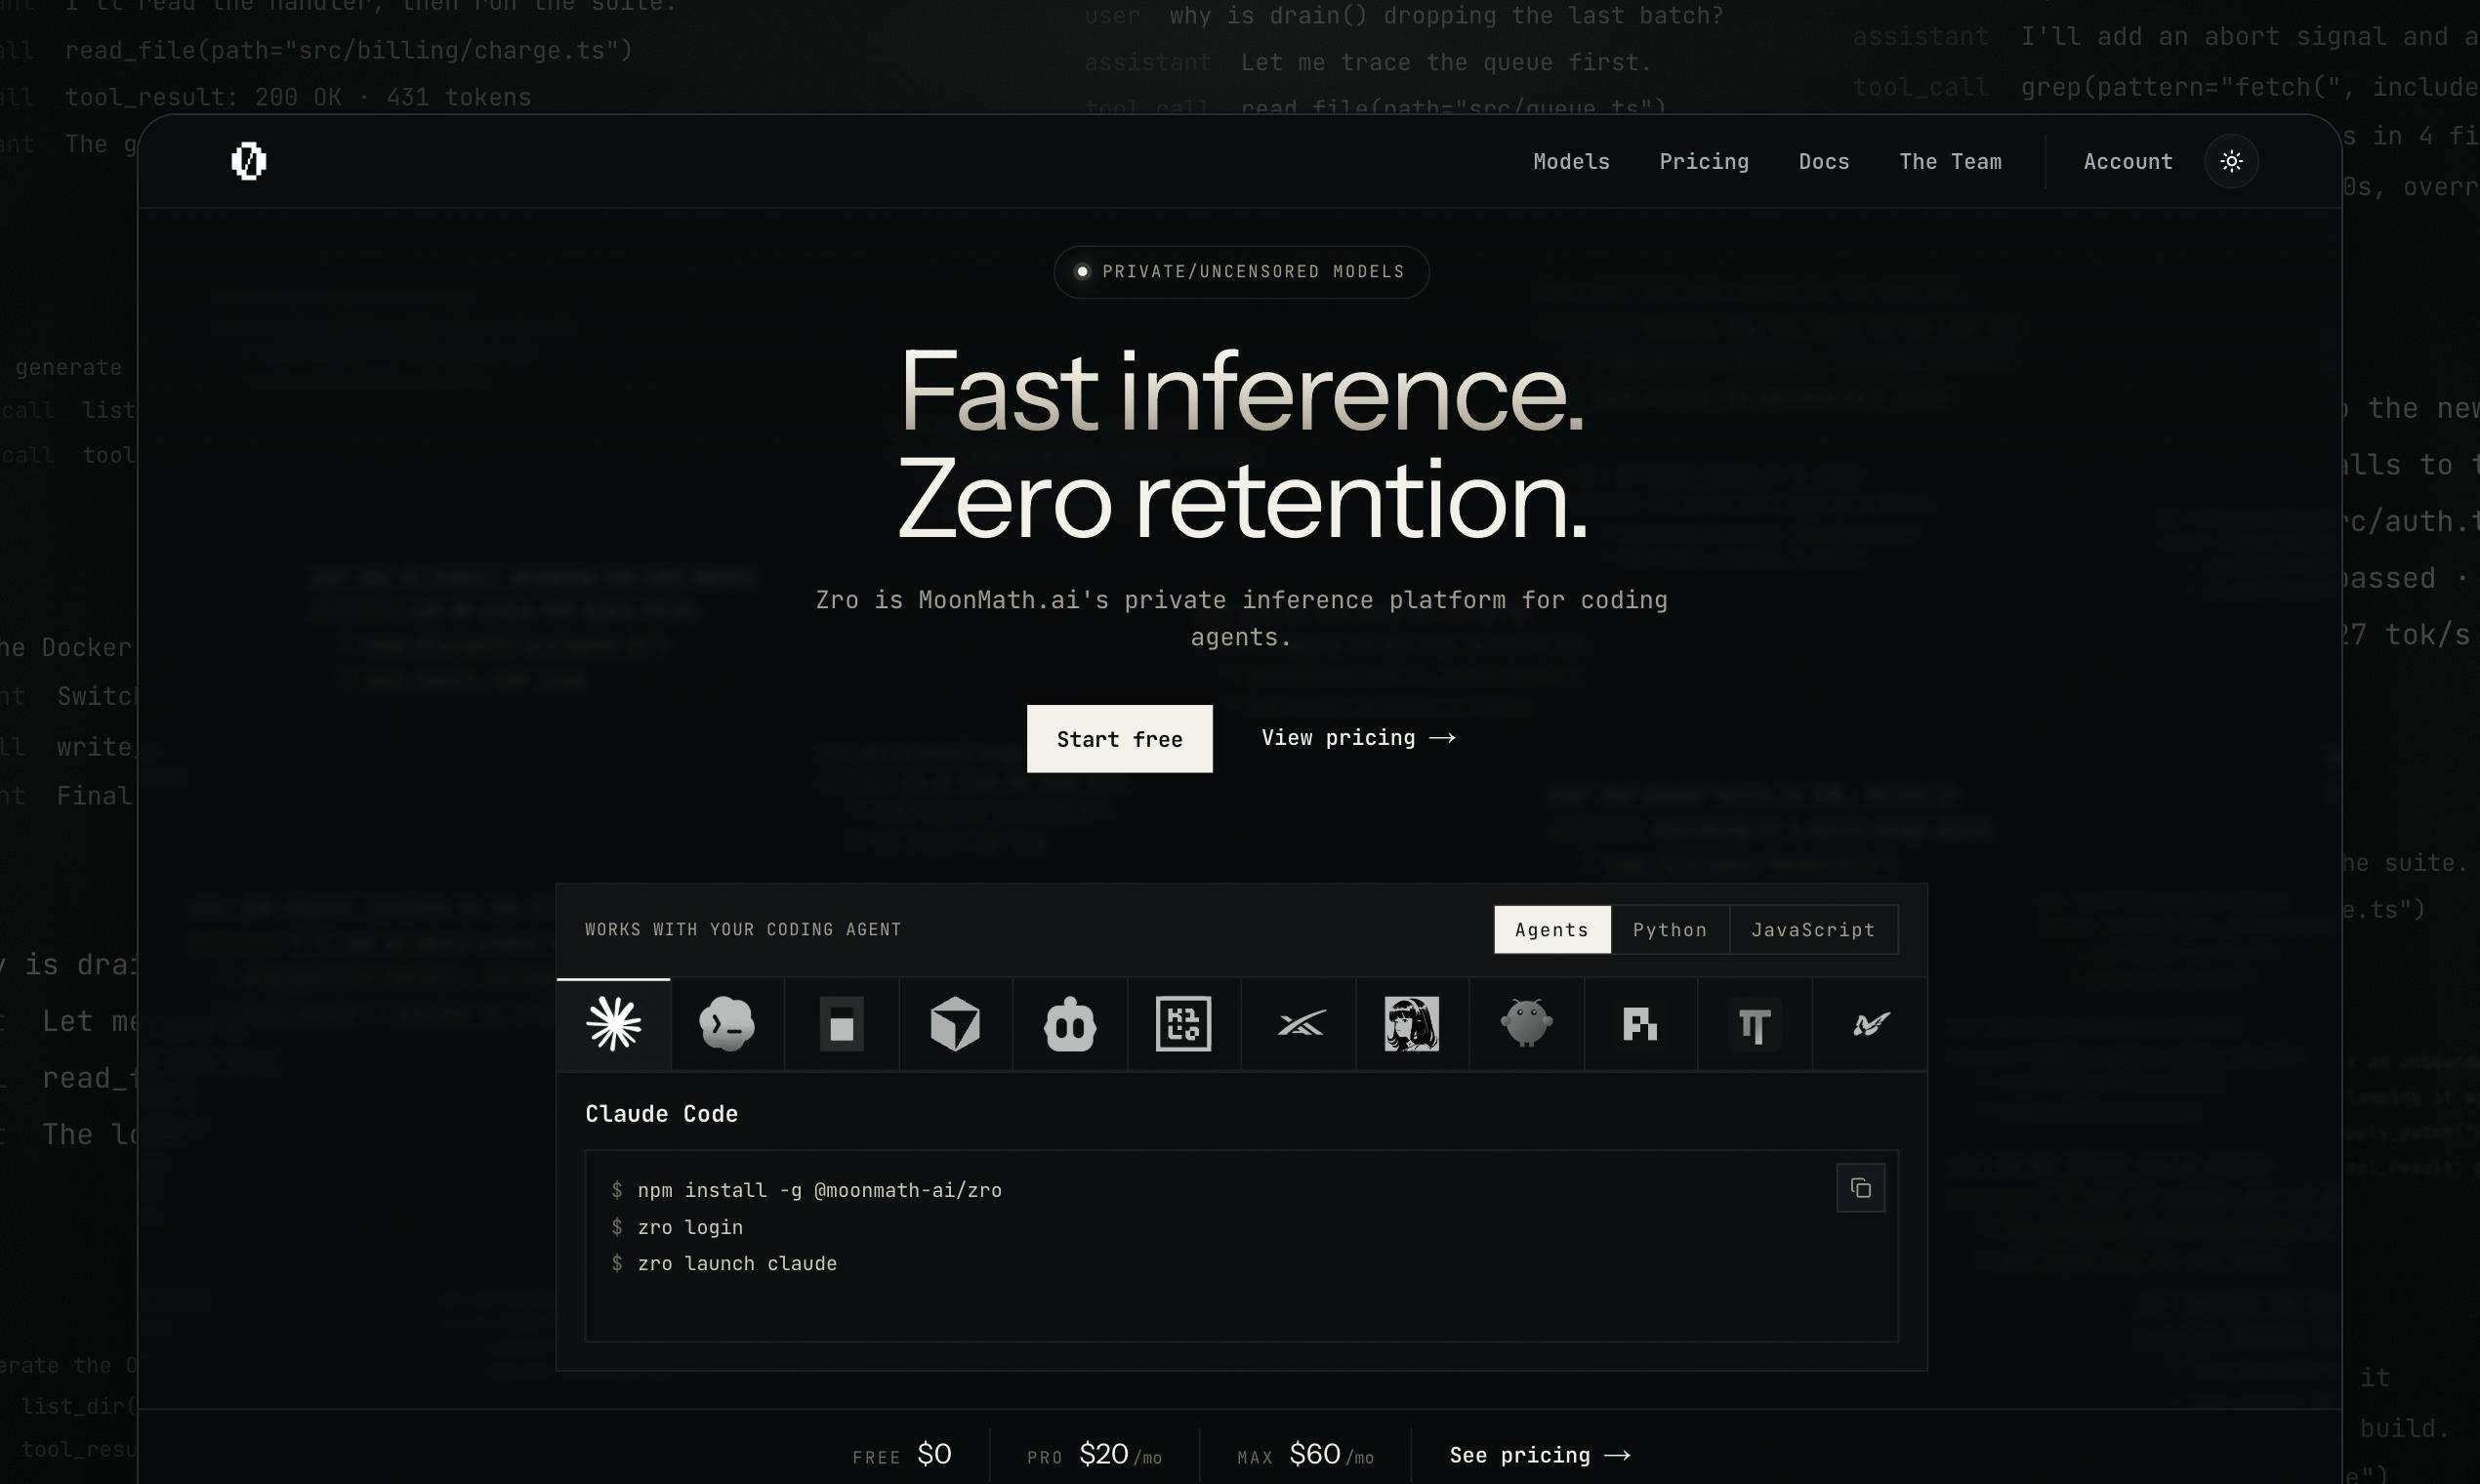This screenshot has height=1484, width=2480.
Task: Open the Account link
Action: pos(2128,162)
